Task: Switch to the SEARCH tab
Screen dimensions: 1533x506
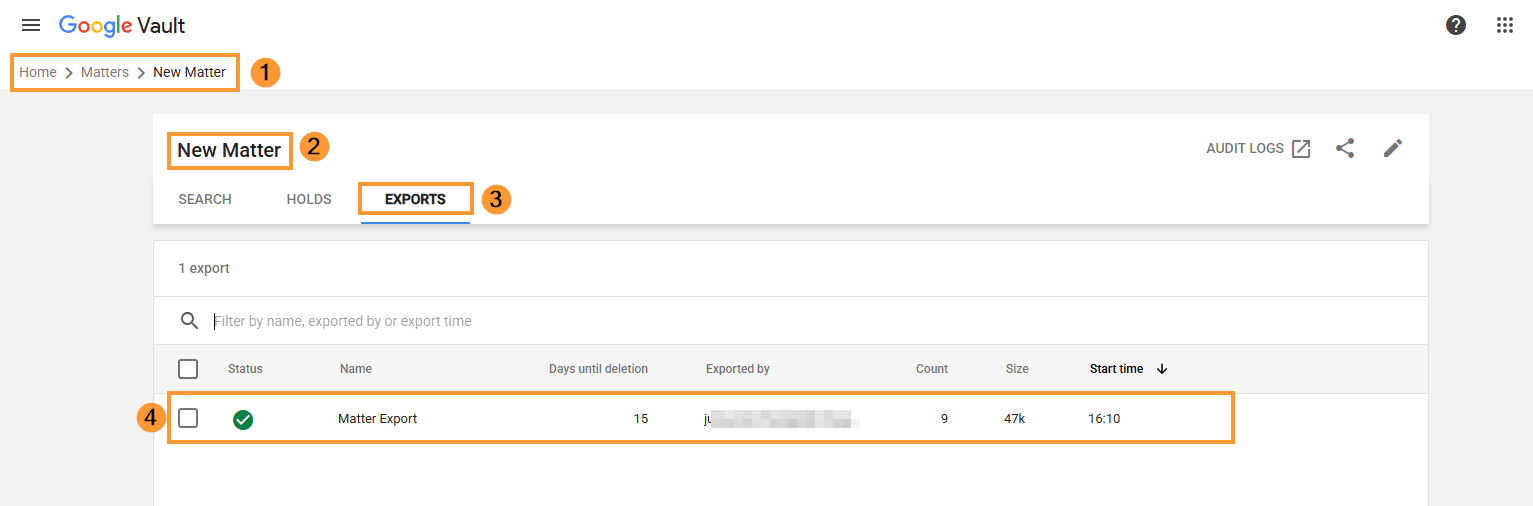Action: [205, 199]
